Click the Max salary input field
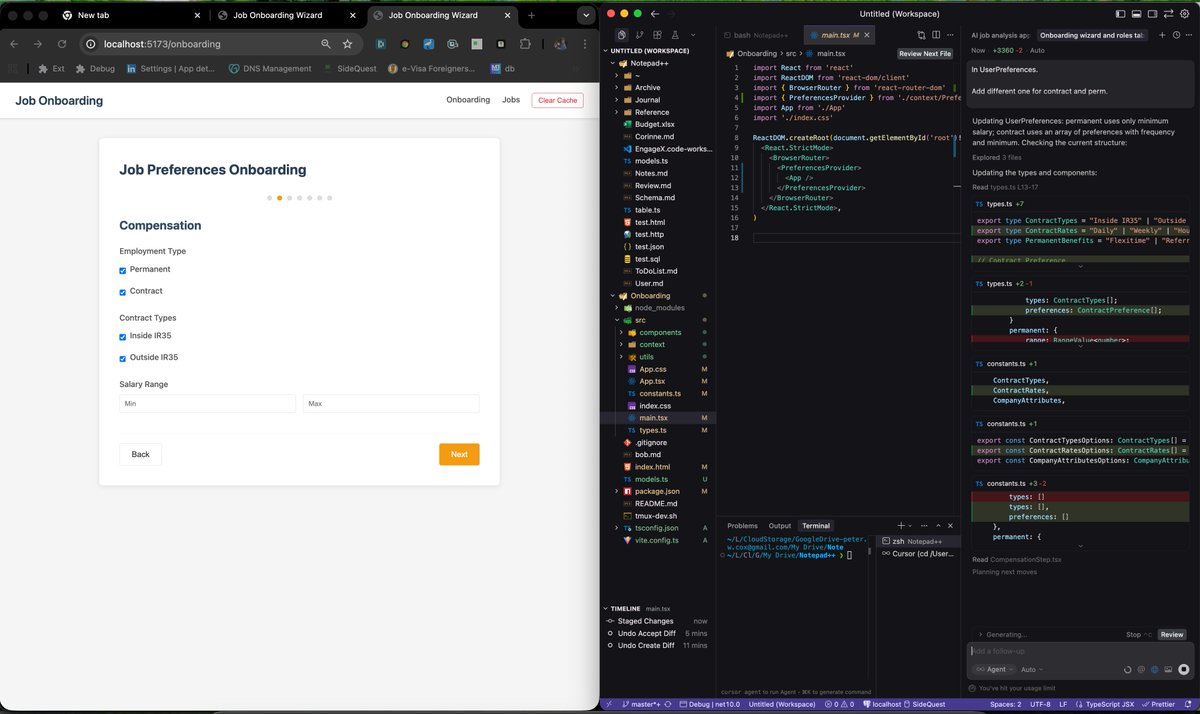Image resolution: width=1200 pixels, height=714 pixels. tap(391, 404)
